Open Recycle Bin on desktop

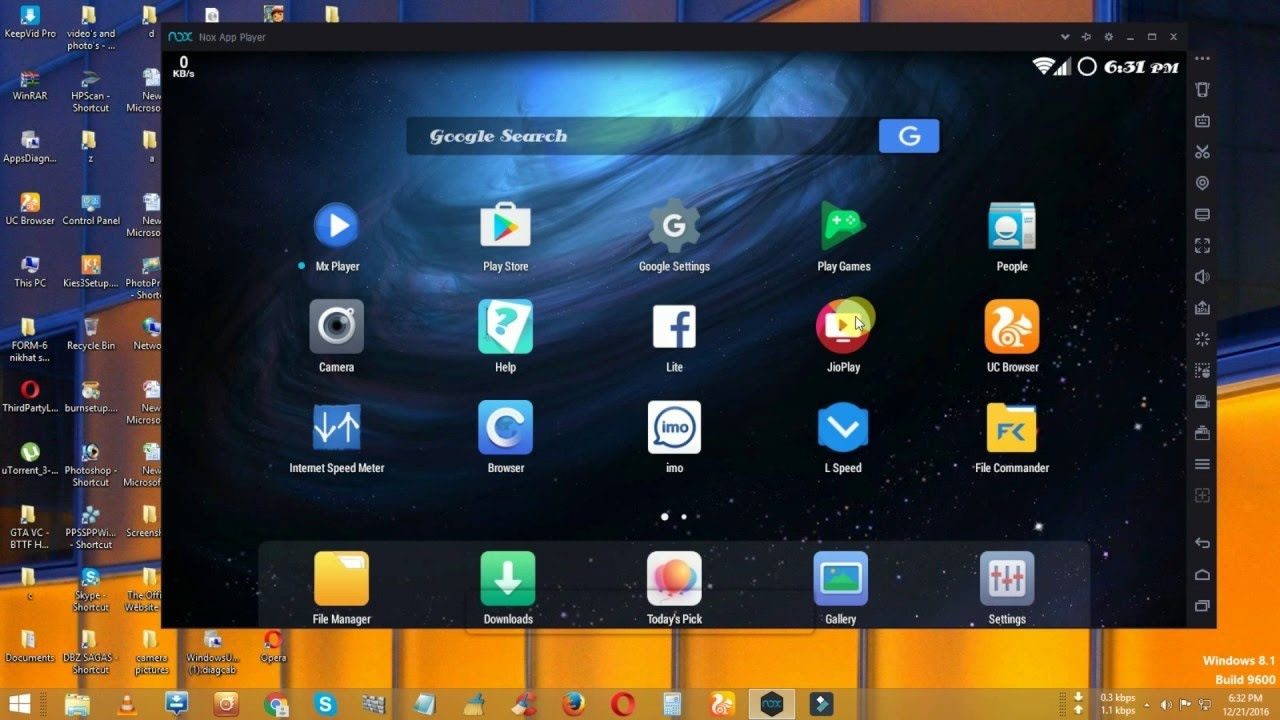[91, 334]
